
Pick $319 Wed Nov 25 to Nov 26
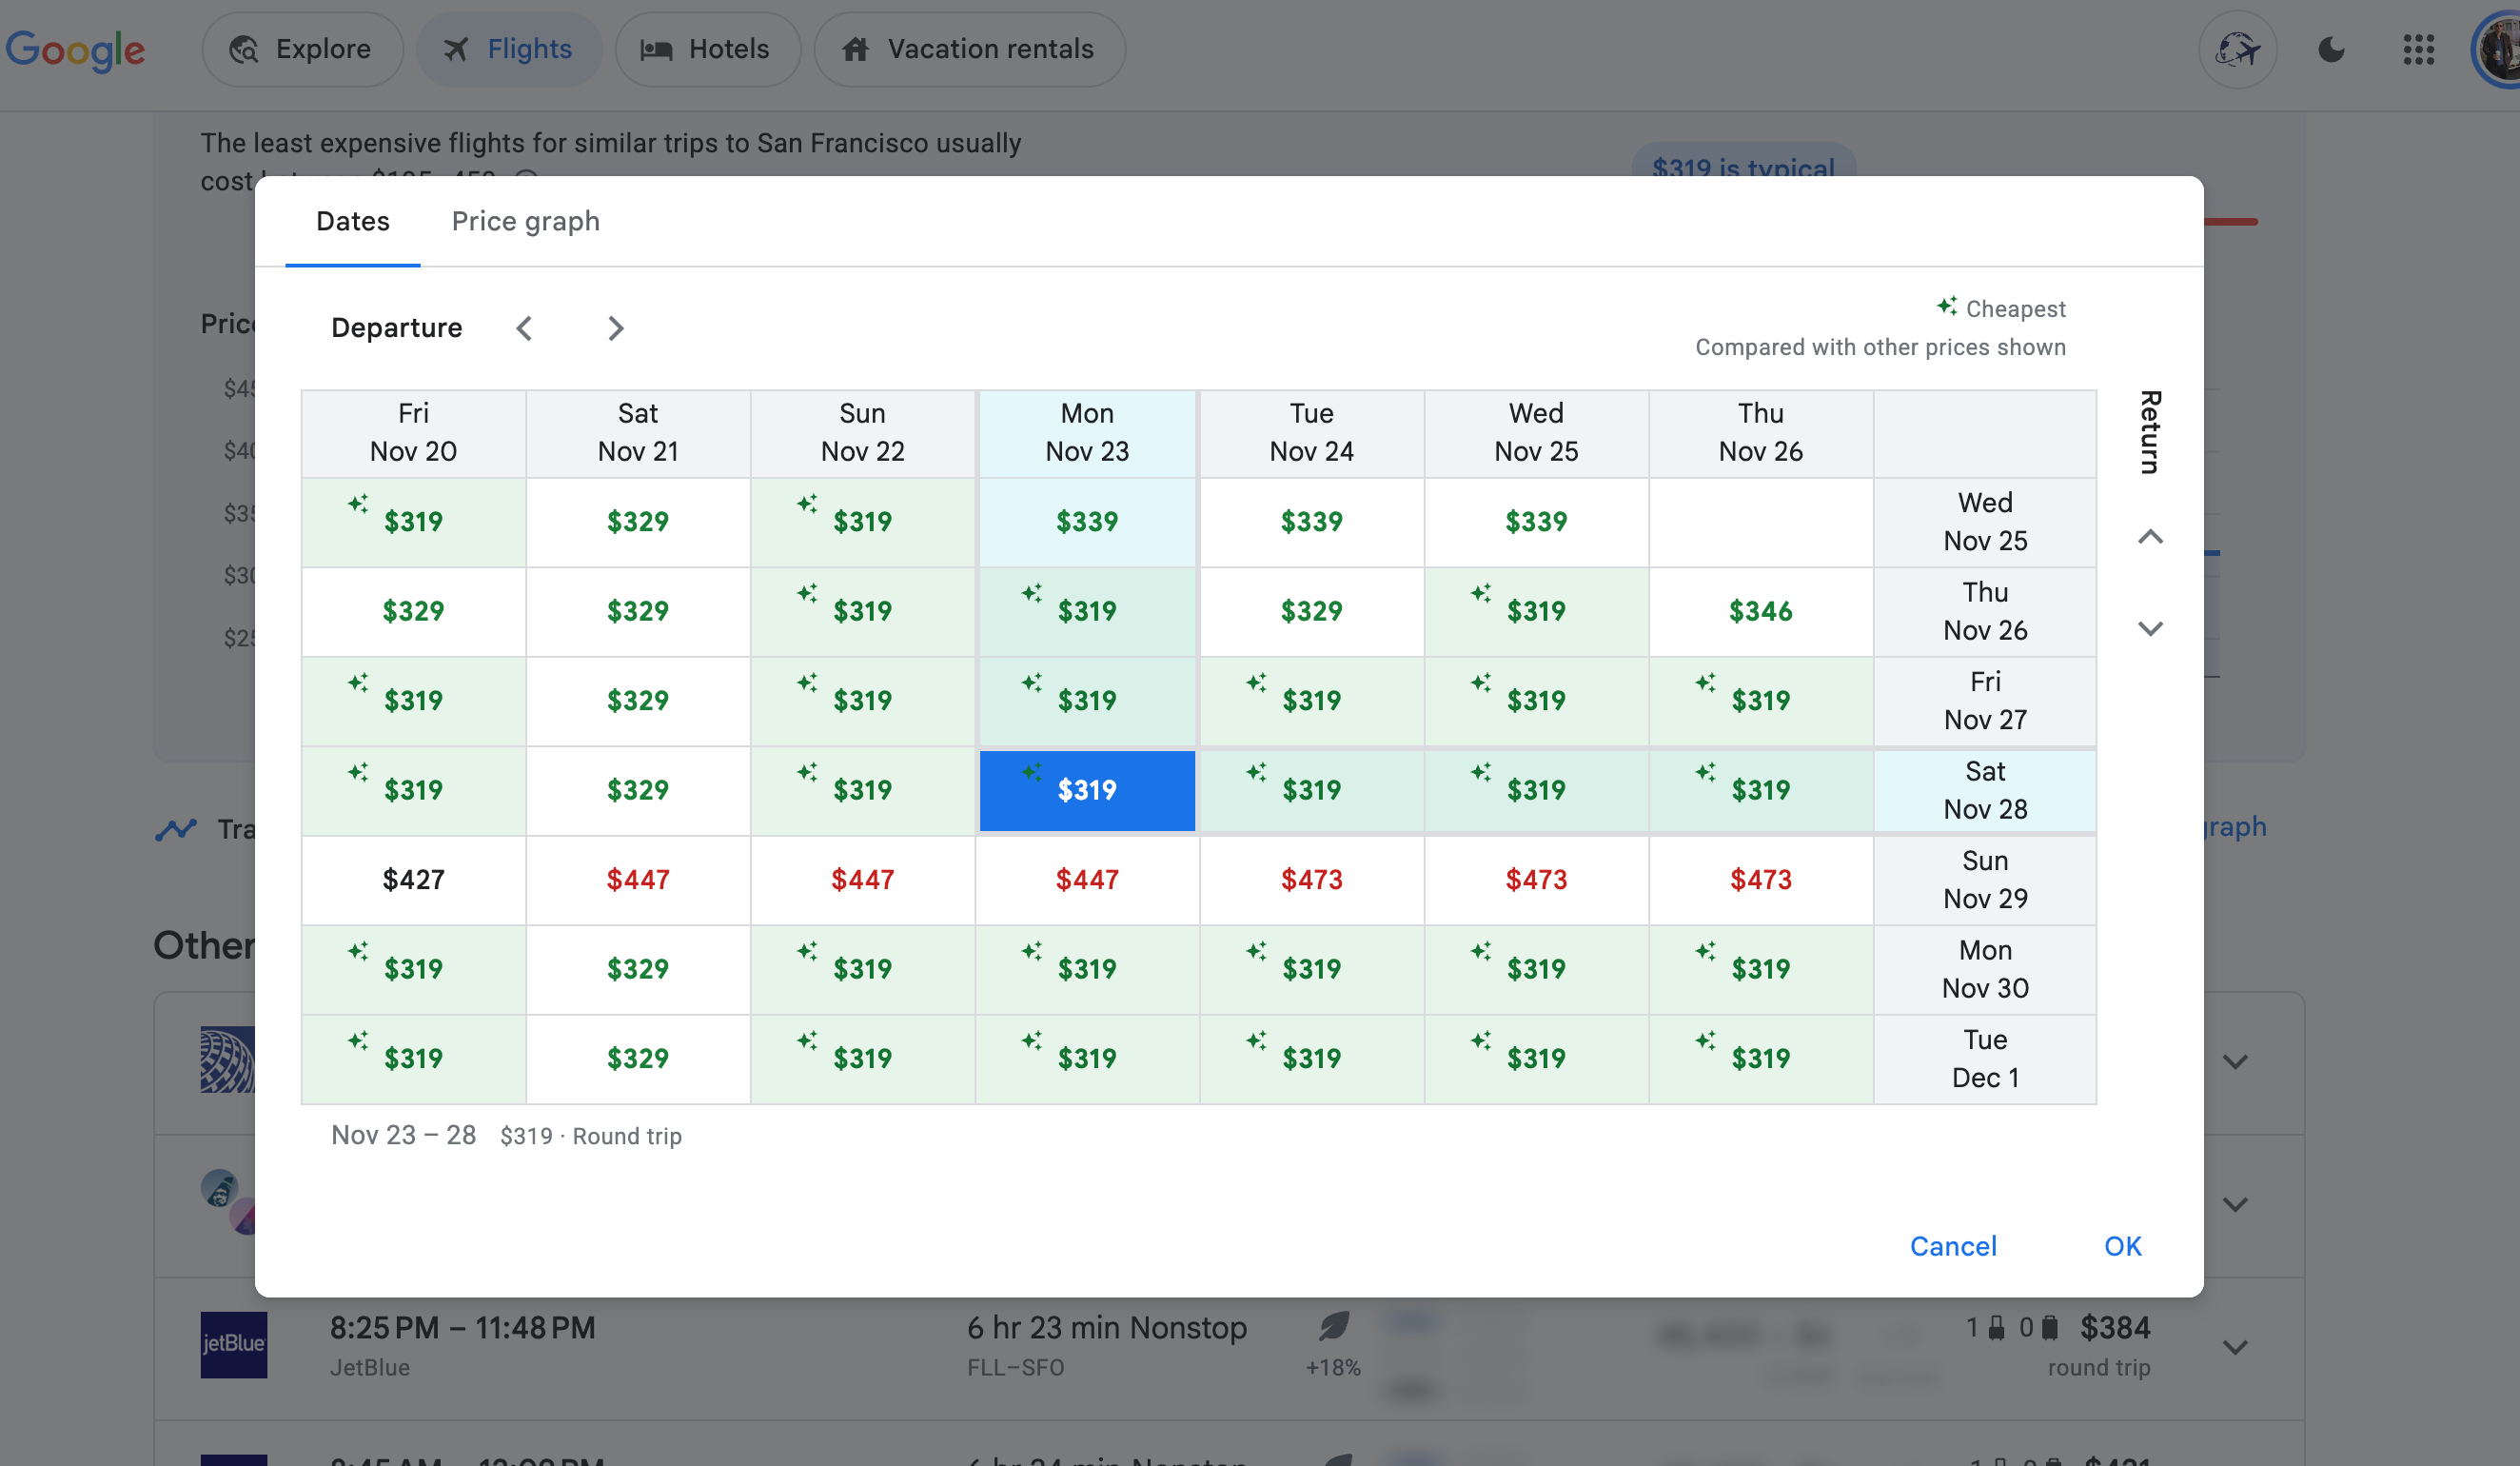tap(1536, 611)
